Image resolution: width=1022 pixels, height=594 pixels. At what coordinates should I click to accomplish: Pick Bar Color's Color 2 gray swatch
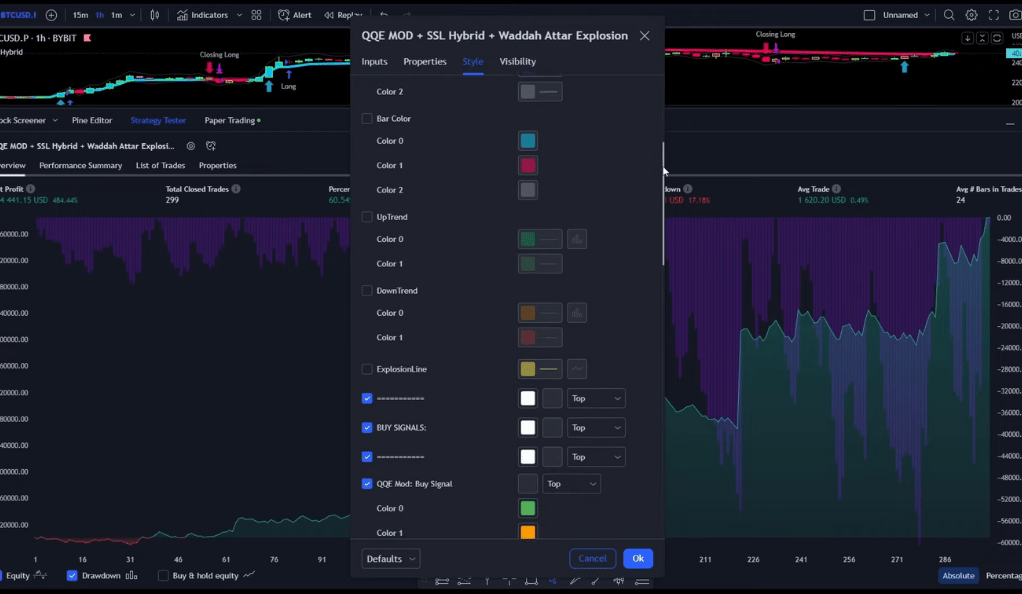coord(528,190)
